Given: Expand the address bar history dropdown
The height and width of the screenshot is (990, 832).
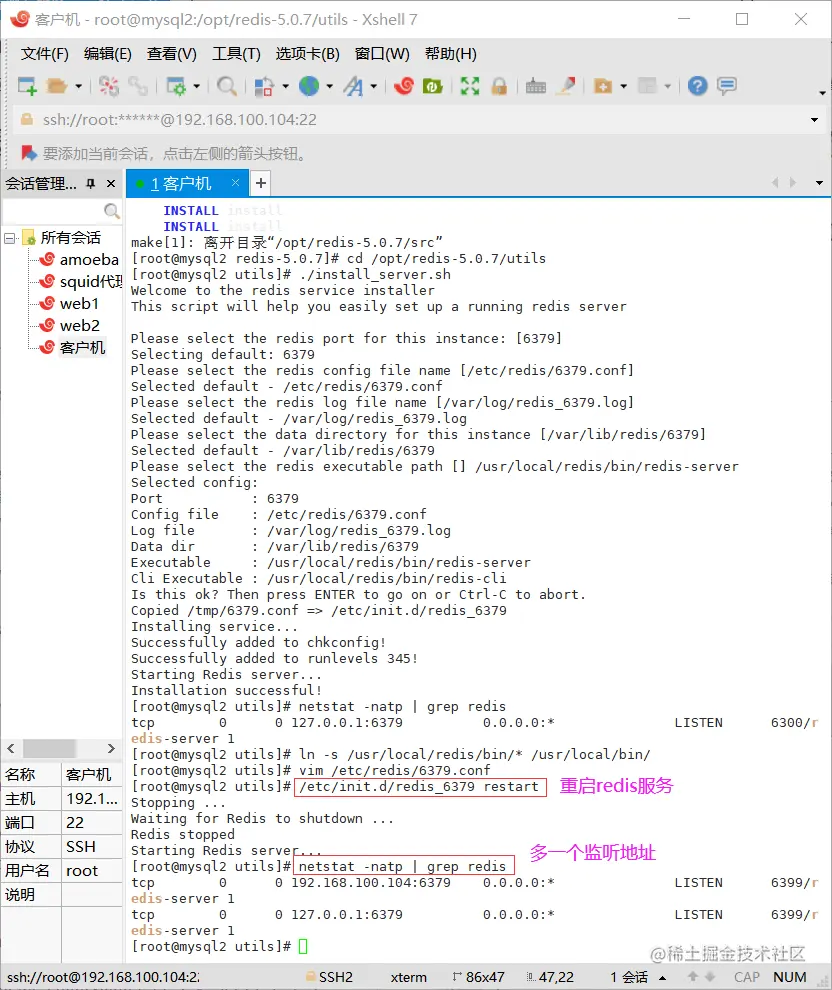Looking at the screenshot, I should point(814,120).
